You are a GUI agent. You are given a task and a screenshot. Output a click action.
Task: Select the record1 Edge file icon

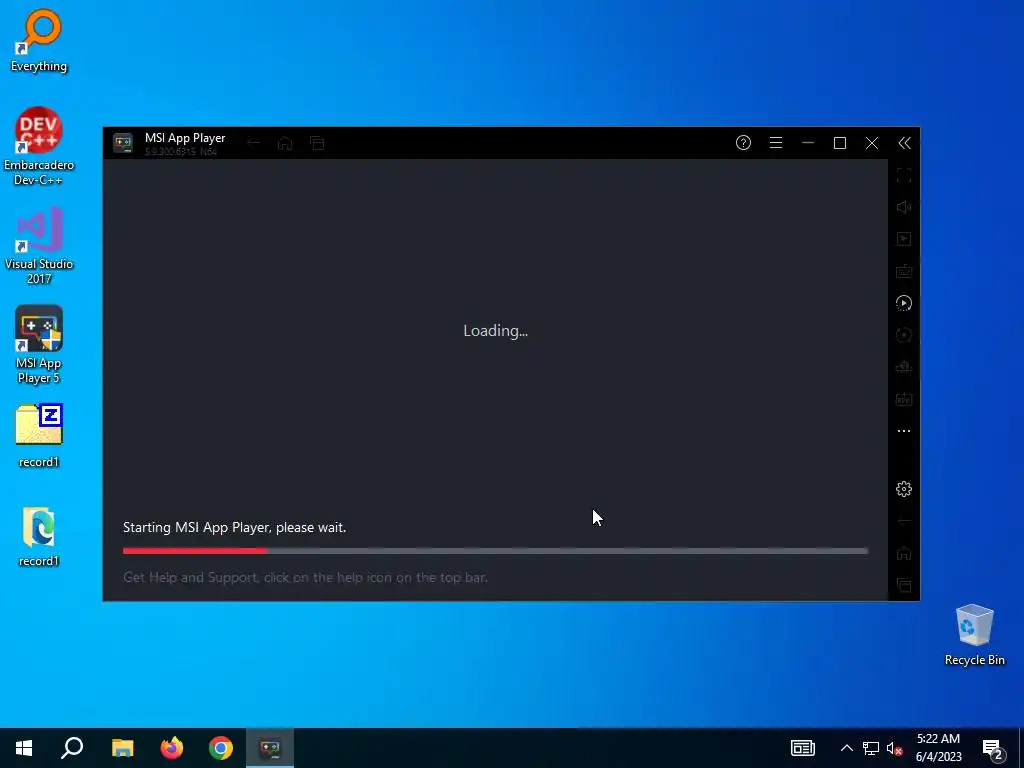(39, 537)
